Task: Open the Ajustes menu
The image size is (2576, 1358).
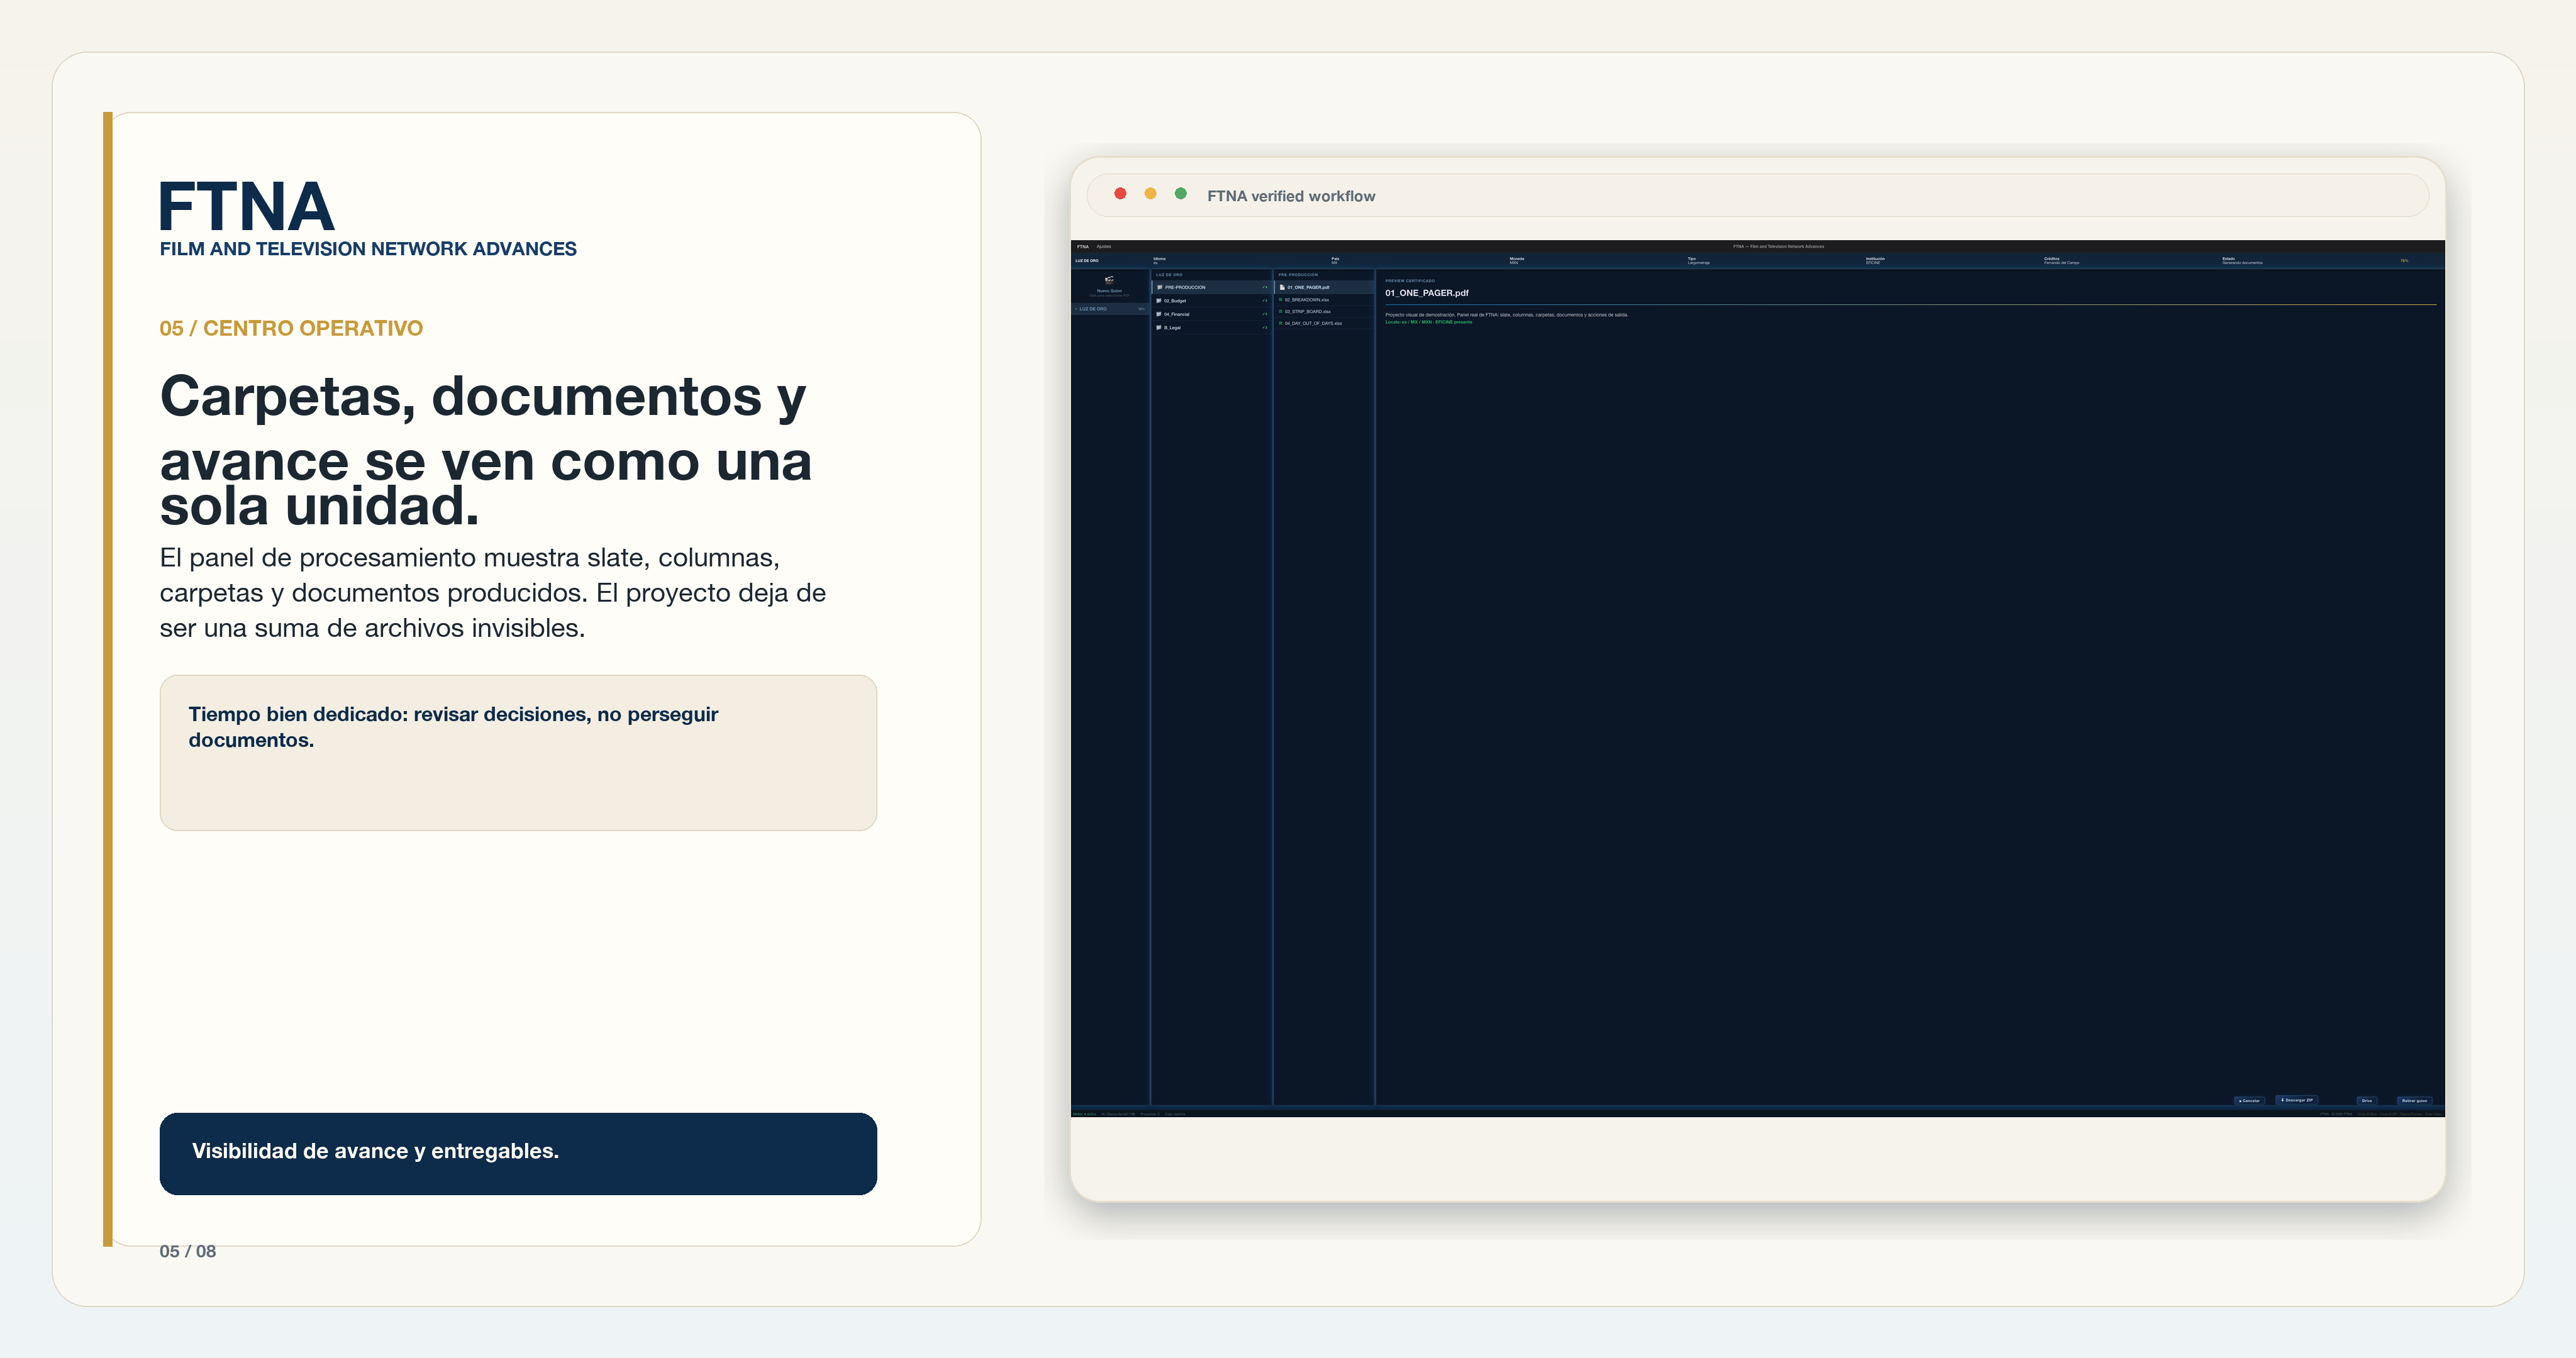Action: coord(1104,246)
